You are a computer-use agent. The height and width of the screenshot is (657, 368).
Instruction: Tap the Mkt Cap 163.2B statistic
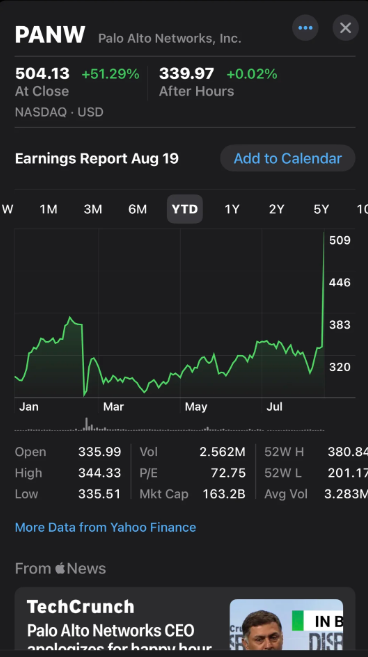(192, 494)
